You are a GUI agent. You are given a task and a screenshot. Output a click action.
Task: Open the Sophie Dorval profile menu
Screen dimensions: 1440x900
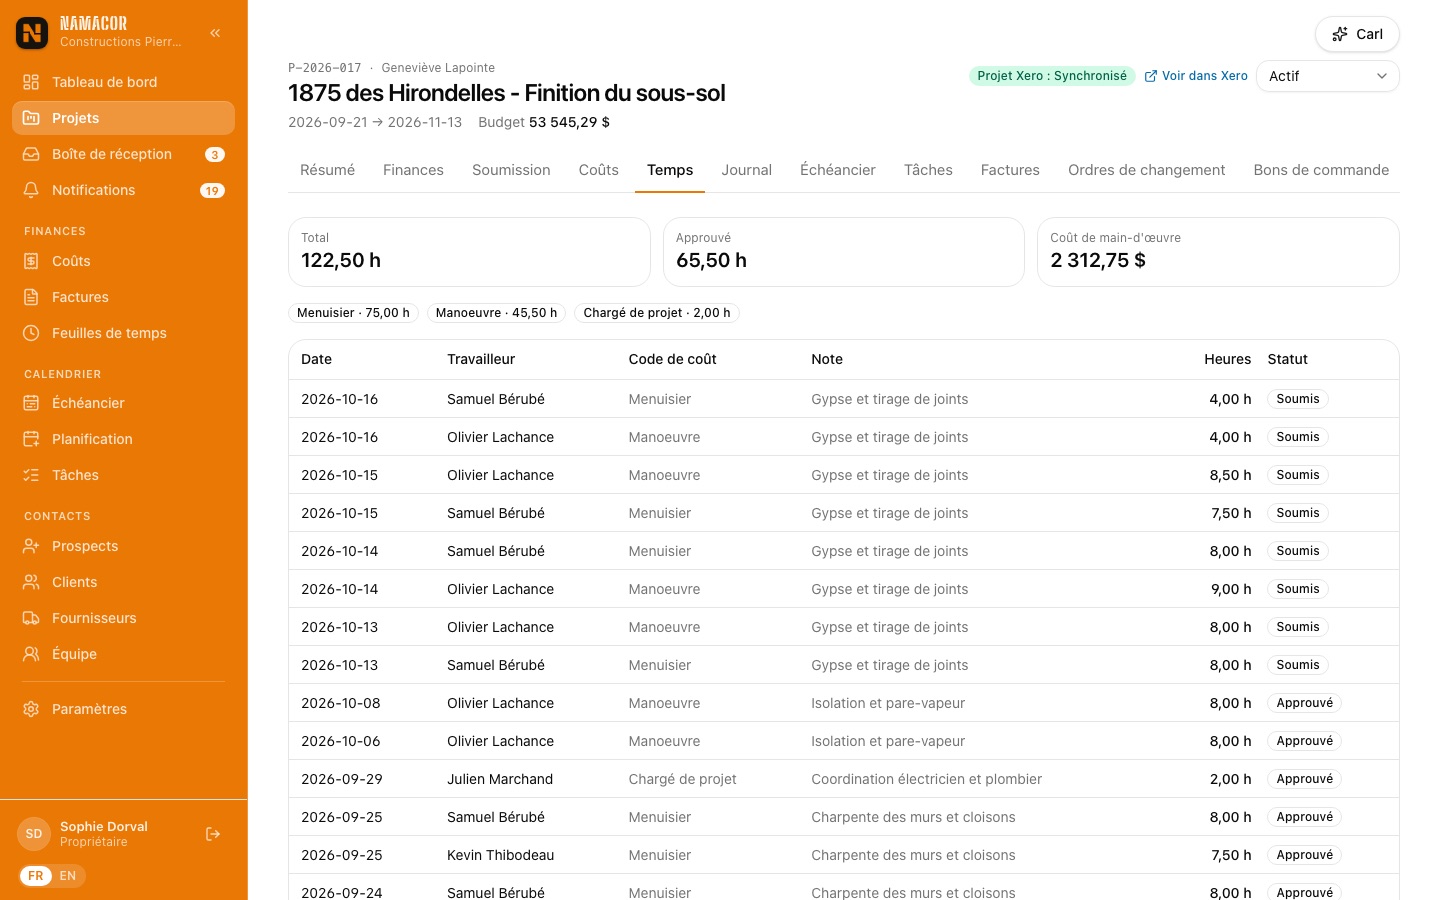pos(104,834)
